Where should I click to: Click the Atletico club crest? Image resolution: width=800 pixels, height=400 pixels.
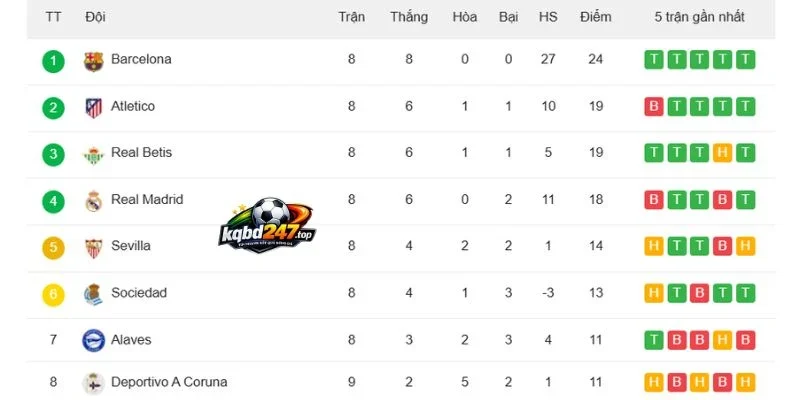[x=94, y=108]
